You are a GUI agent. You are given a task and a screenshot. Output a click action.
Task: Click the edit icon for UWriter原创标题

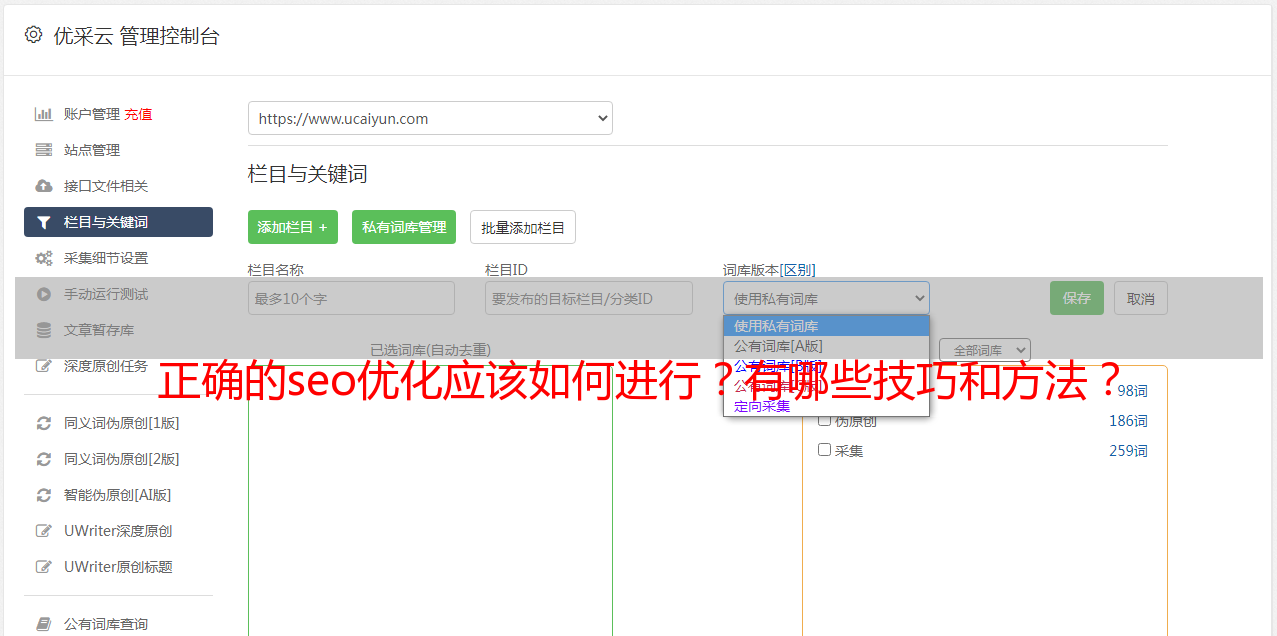pos(43,567)
